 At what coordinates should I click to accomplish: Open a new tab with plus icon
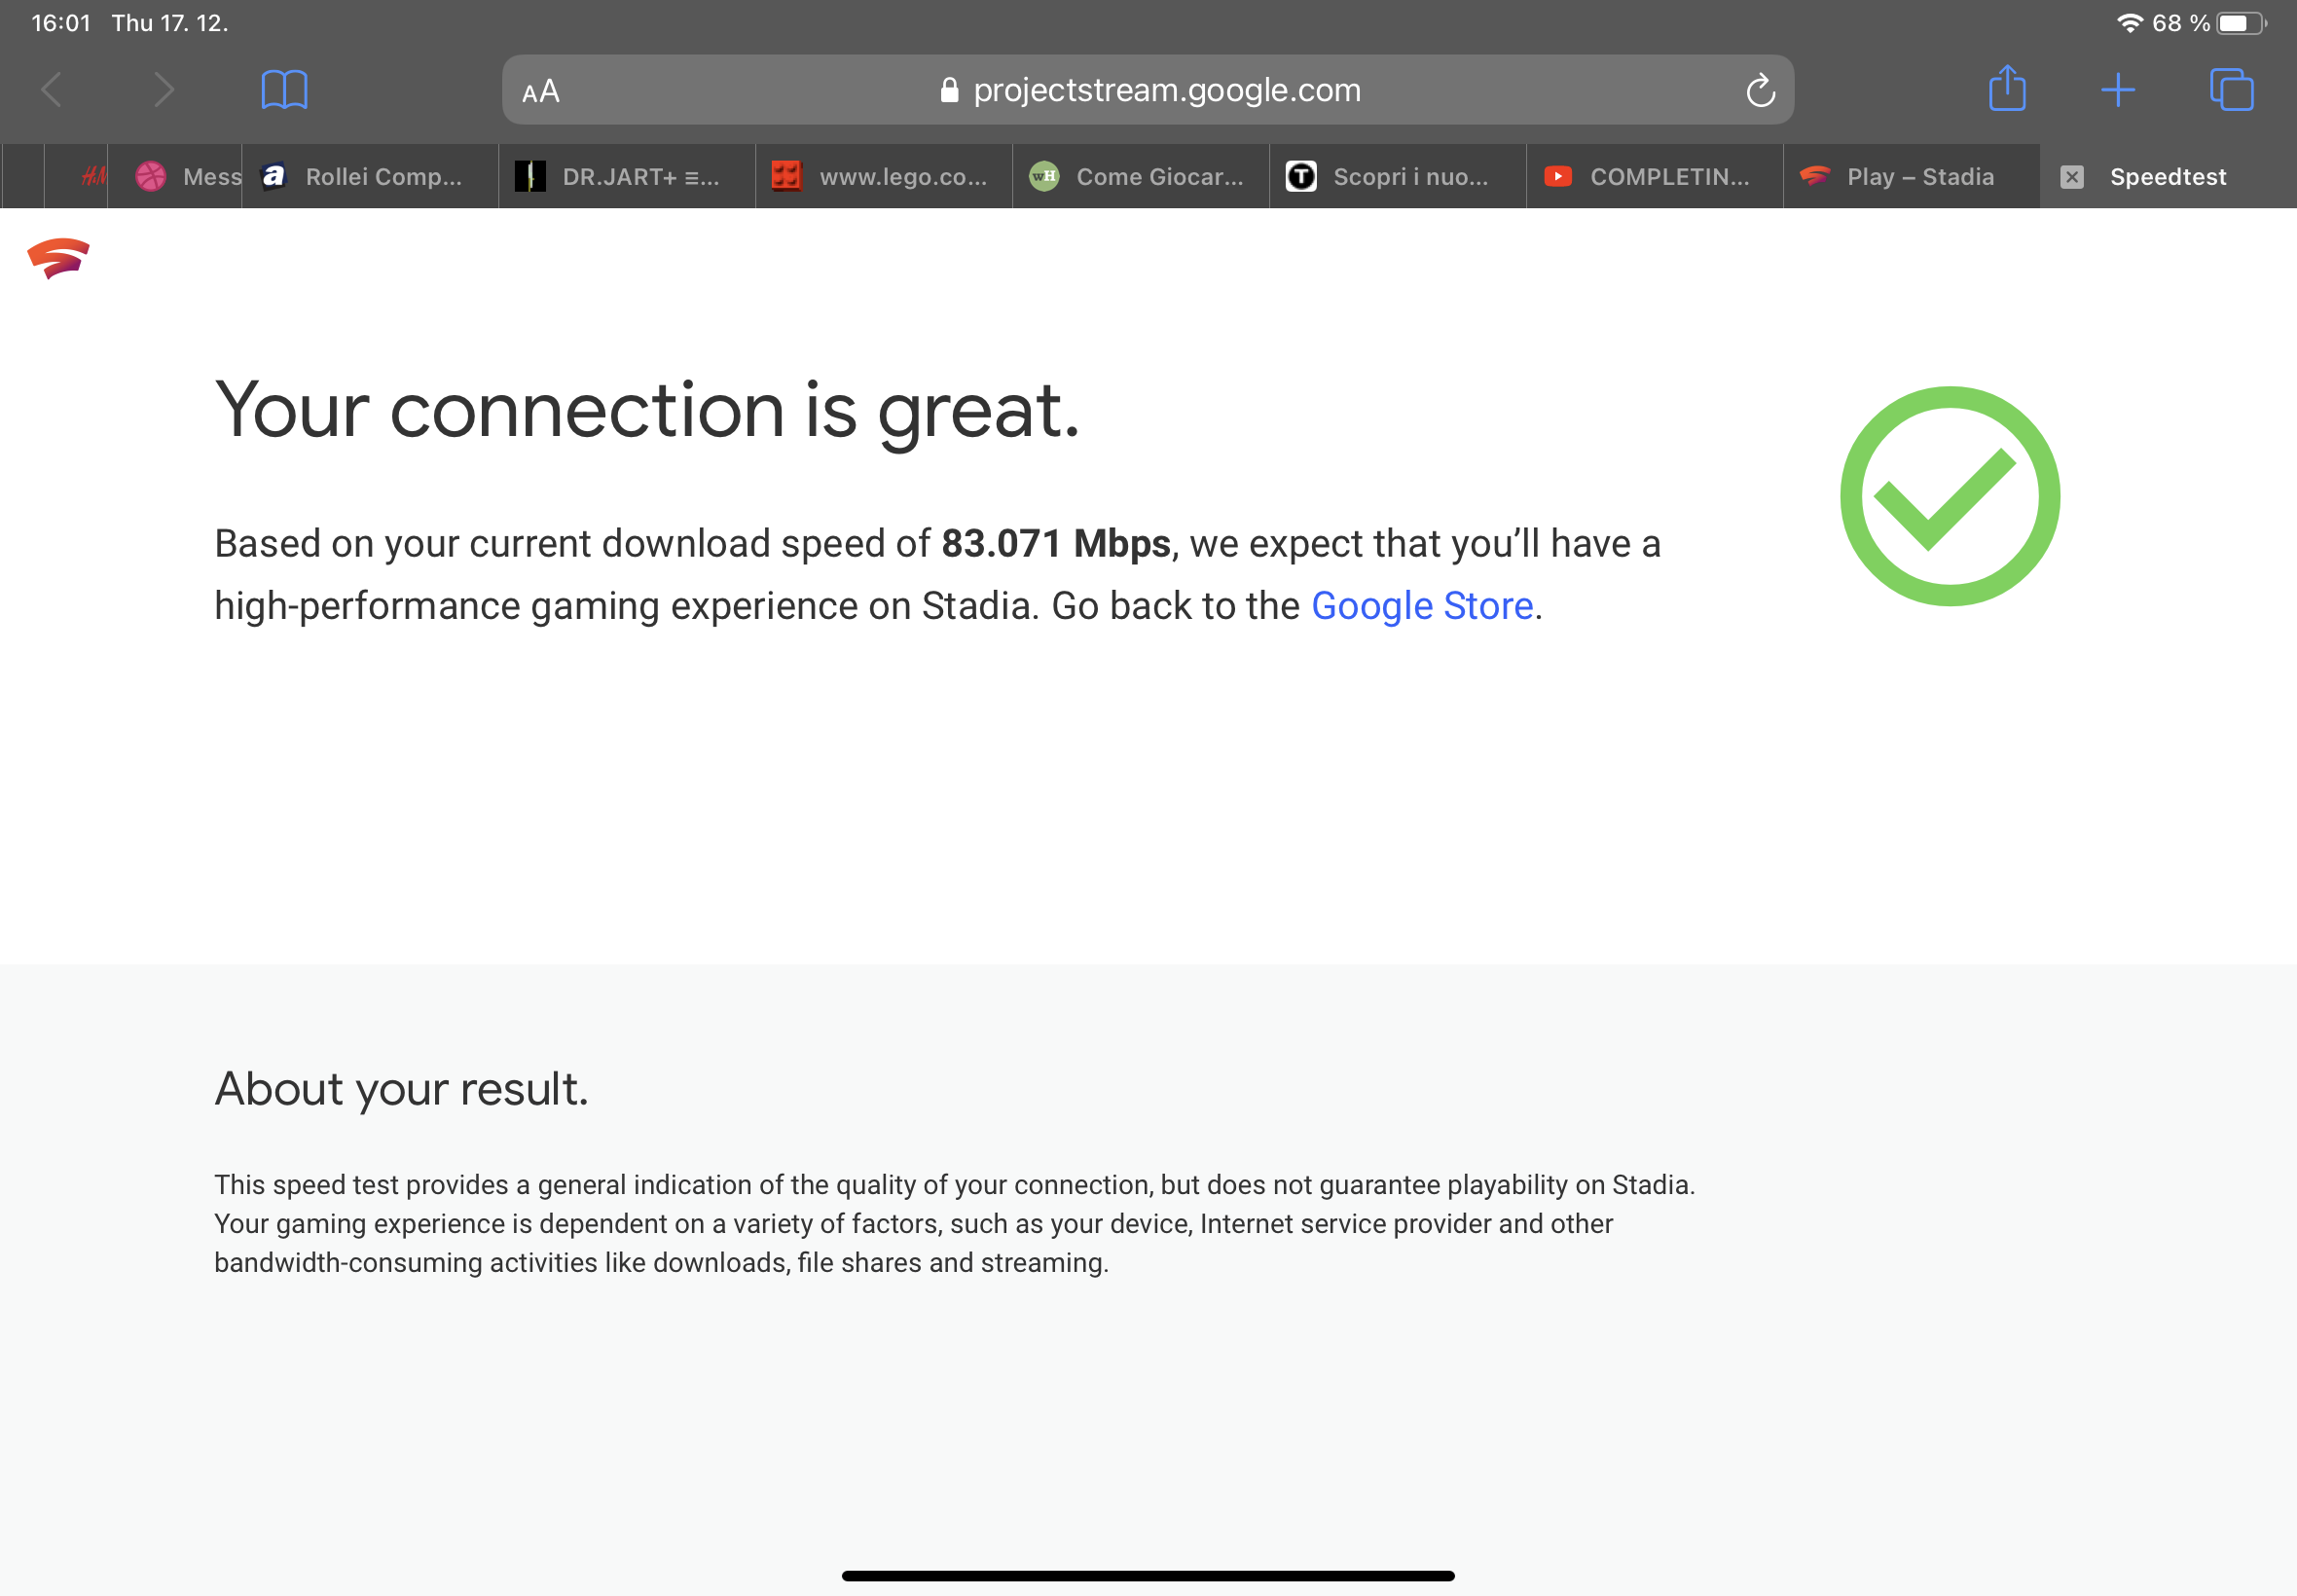[x=2118, y=90]
